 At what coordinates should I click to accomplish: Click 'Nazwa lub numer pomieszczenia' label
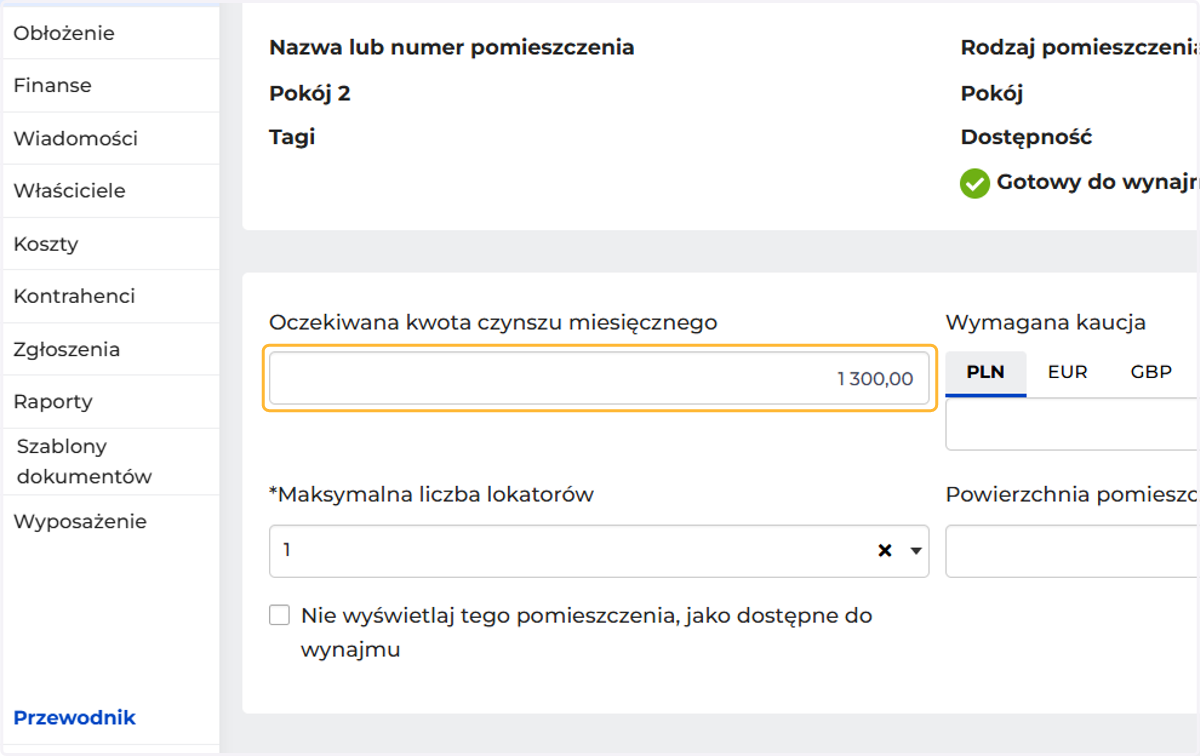click(x=452, y=47)
